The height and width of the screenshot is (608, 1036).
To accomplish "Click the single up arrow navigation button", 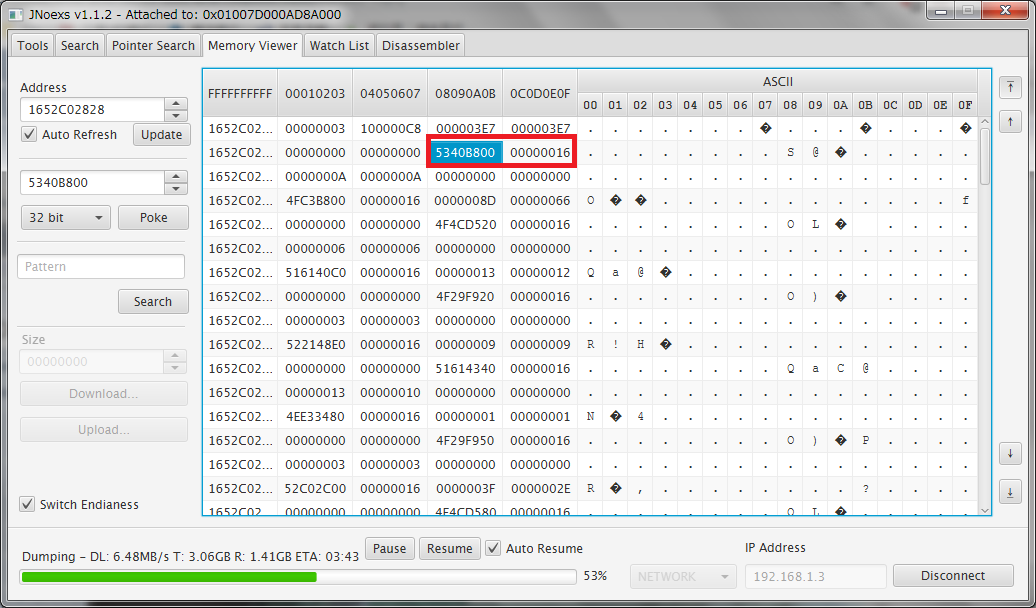I will [x=1010, y=122].
